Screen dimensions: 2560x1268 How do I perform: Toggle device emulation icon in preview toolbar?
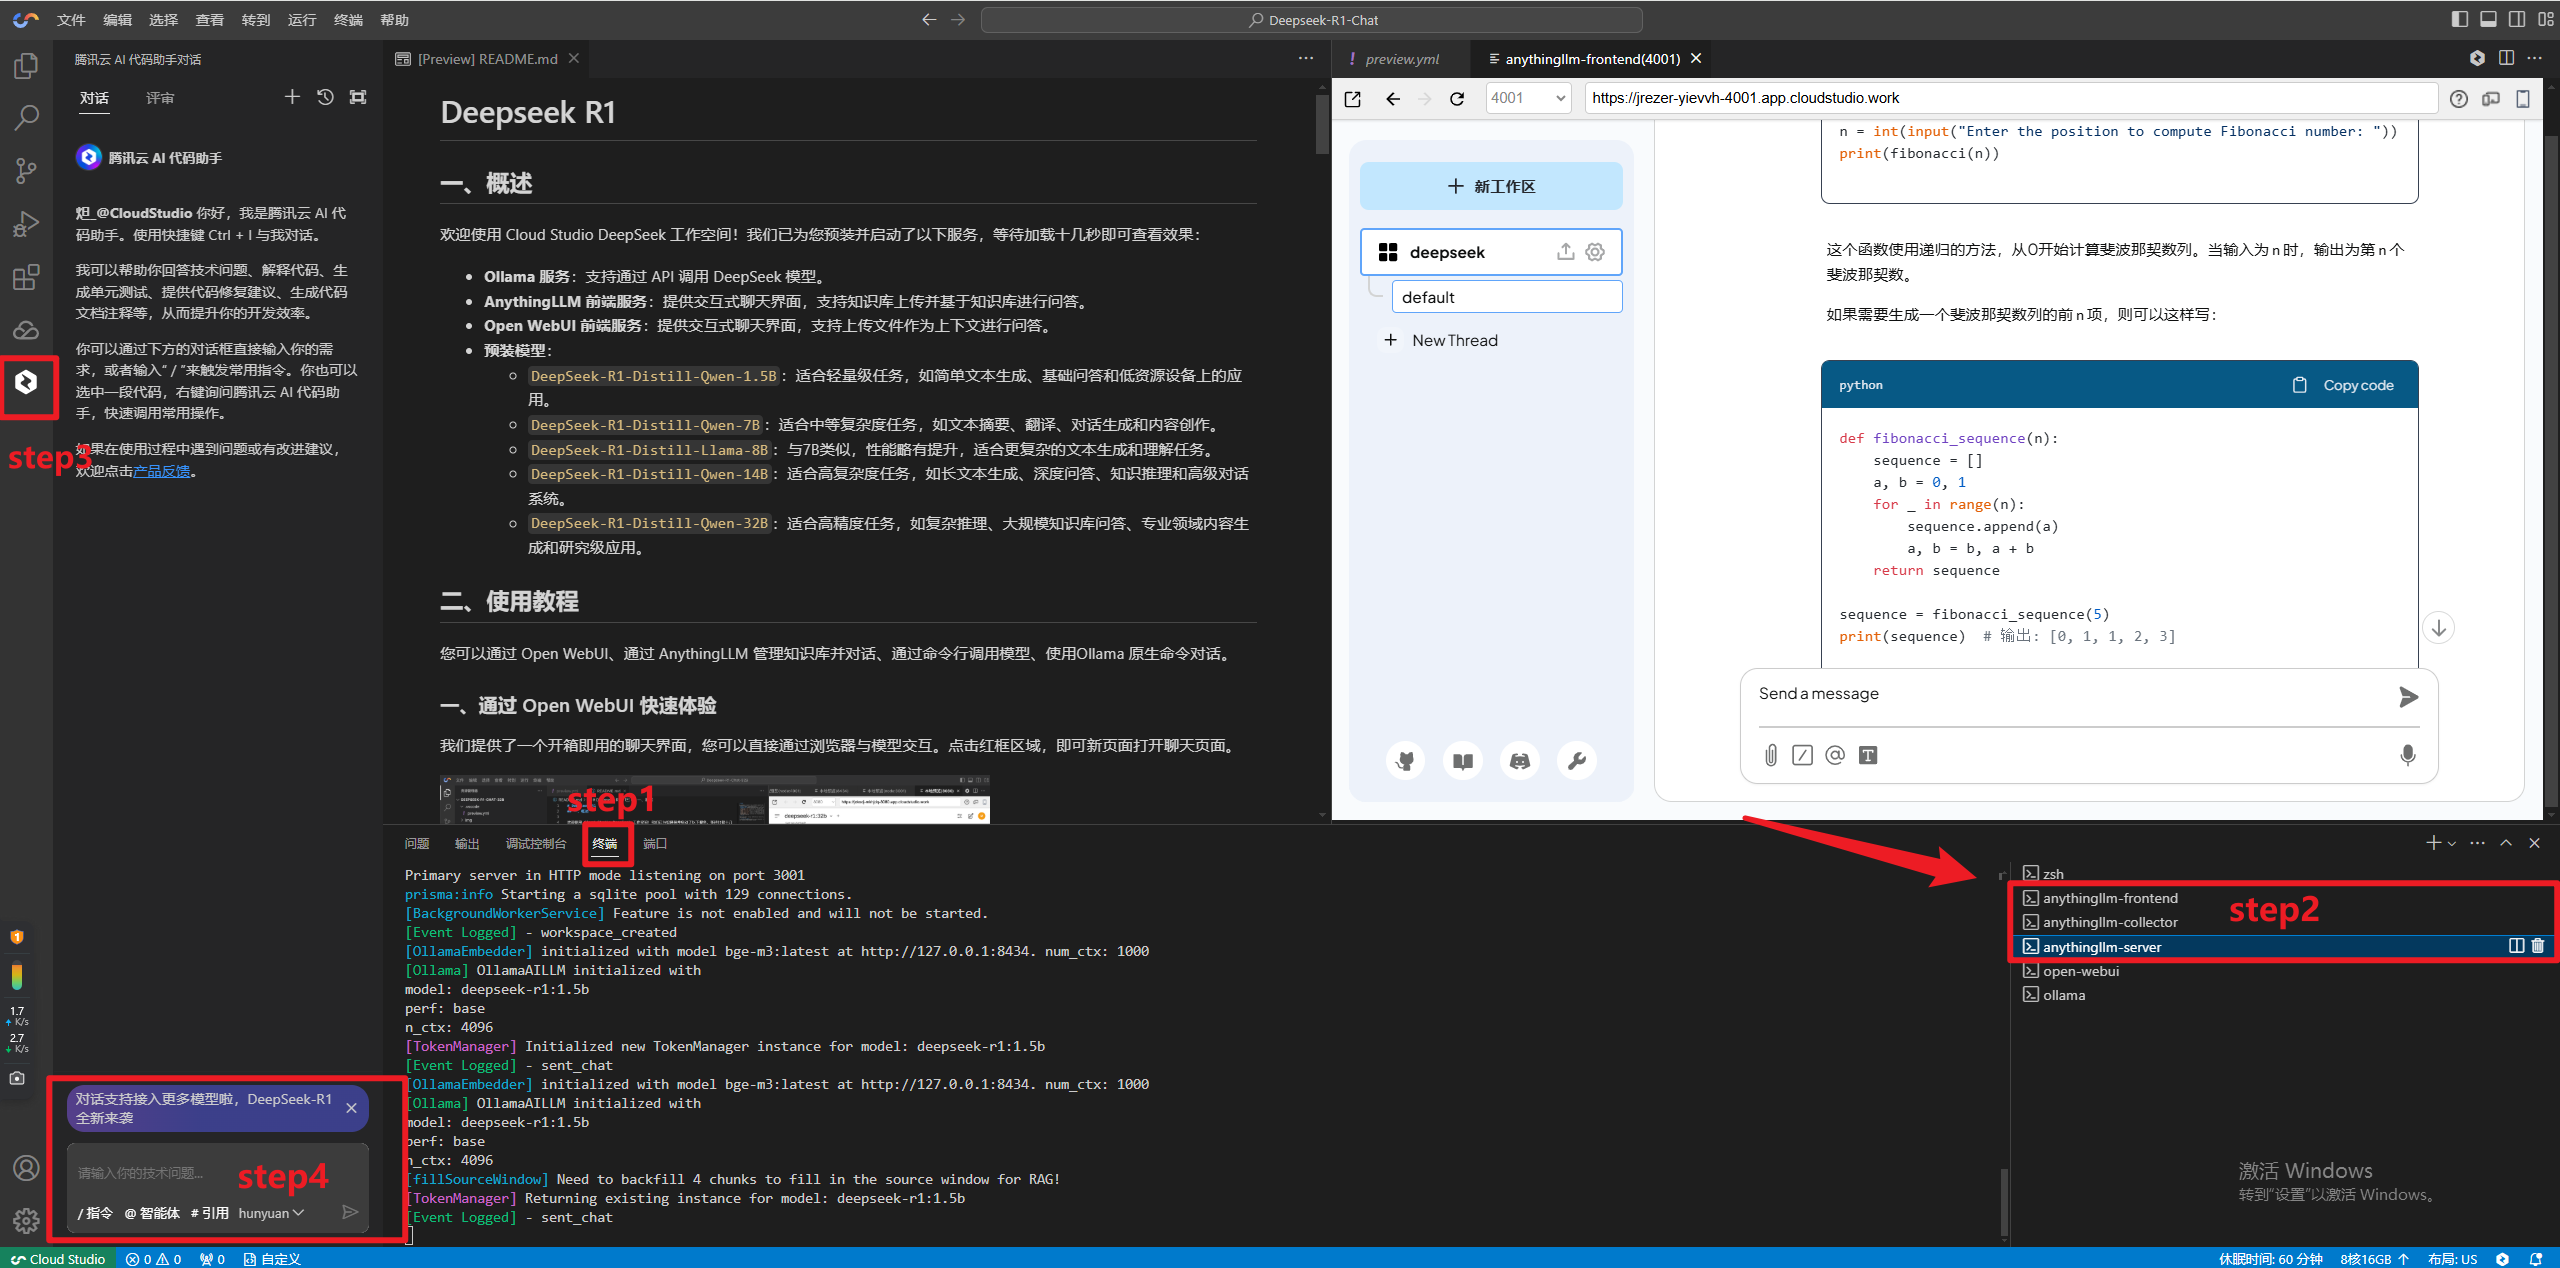point(2523,98)
